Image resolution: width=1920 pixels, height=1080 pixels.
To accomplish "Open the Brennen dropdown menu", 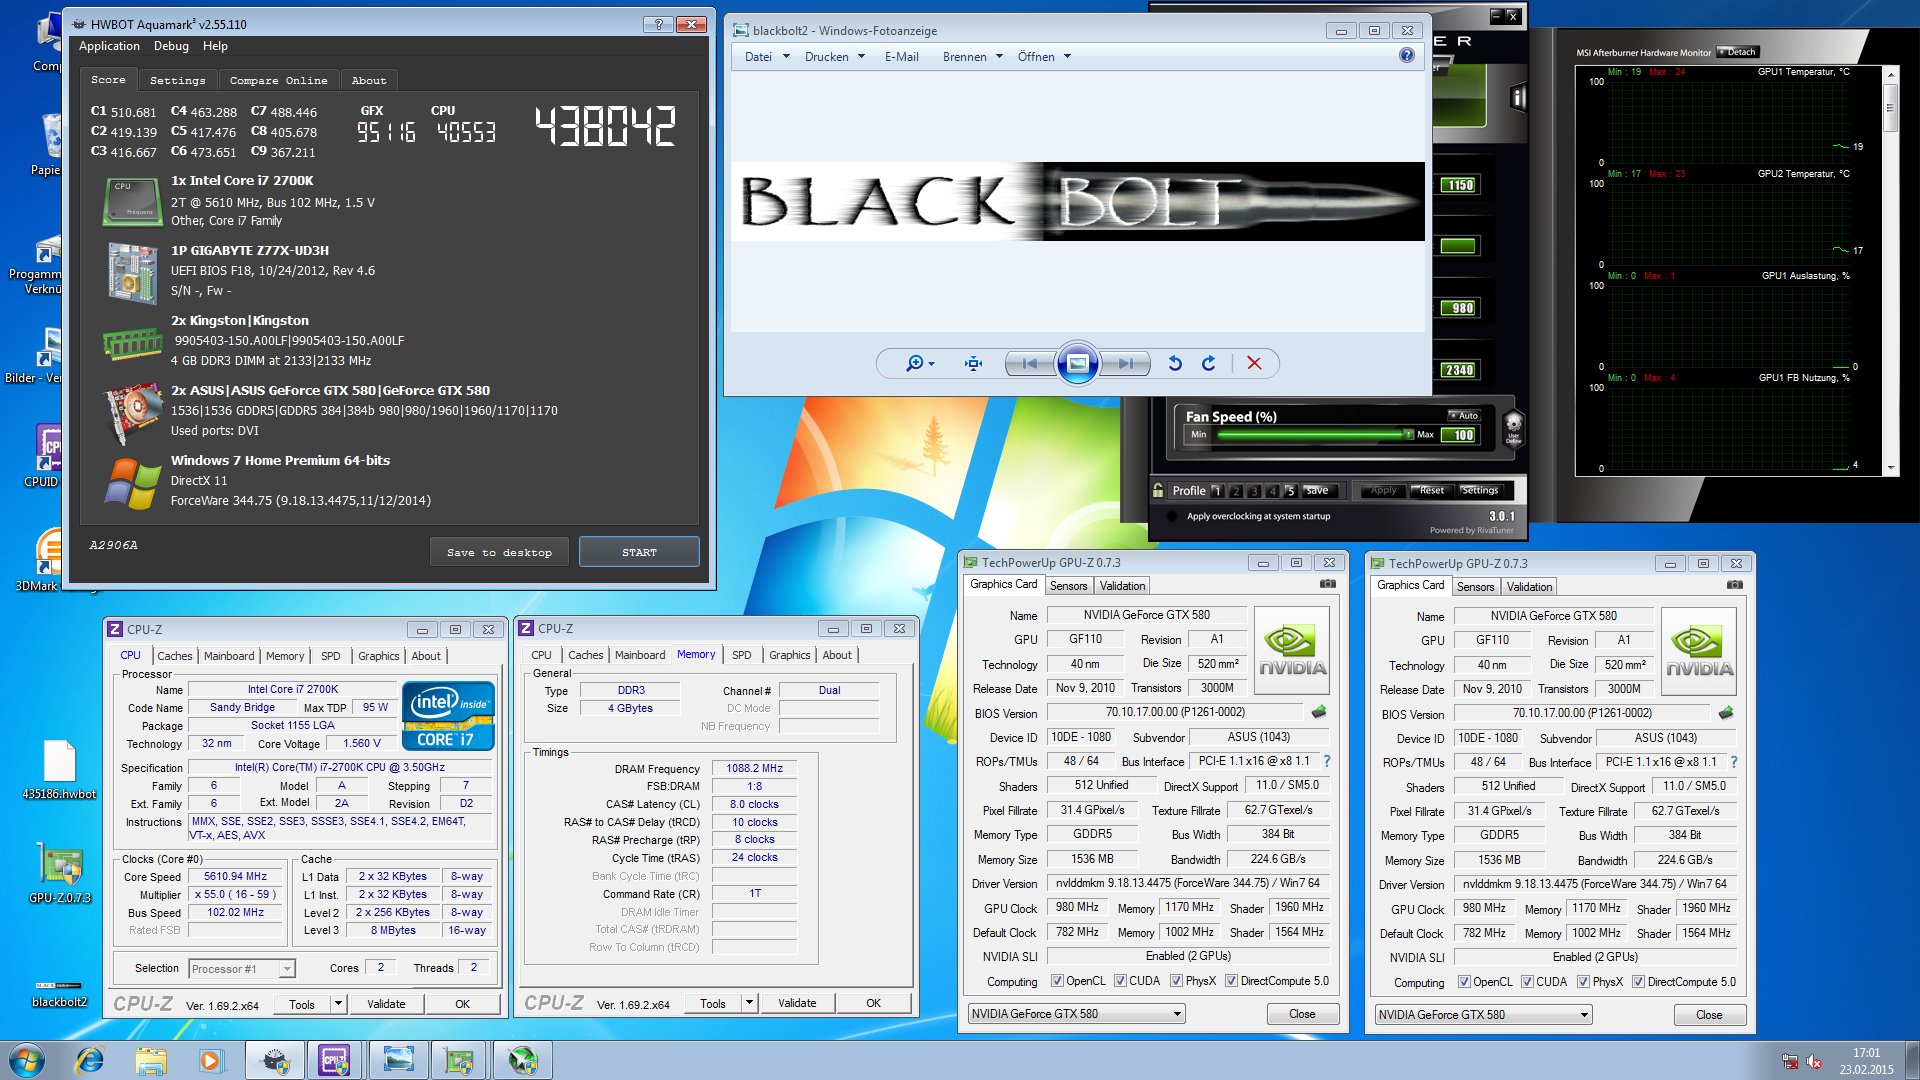I will (972, 57).
